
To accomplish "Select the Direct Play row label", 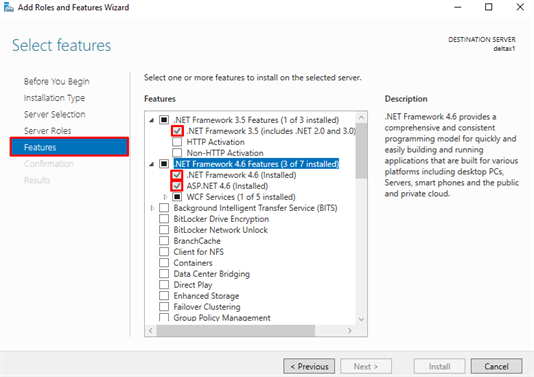I will [x=193, y=285].
